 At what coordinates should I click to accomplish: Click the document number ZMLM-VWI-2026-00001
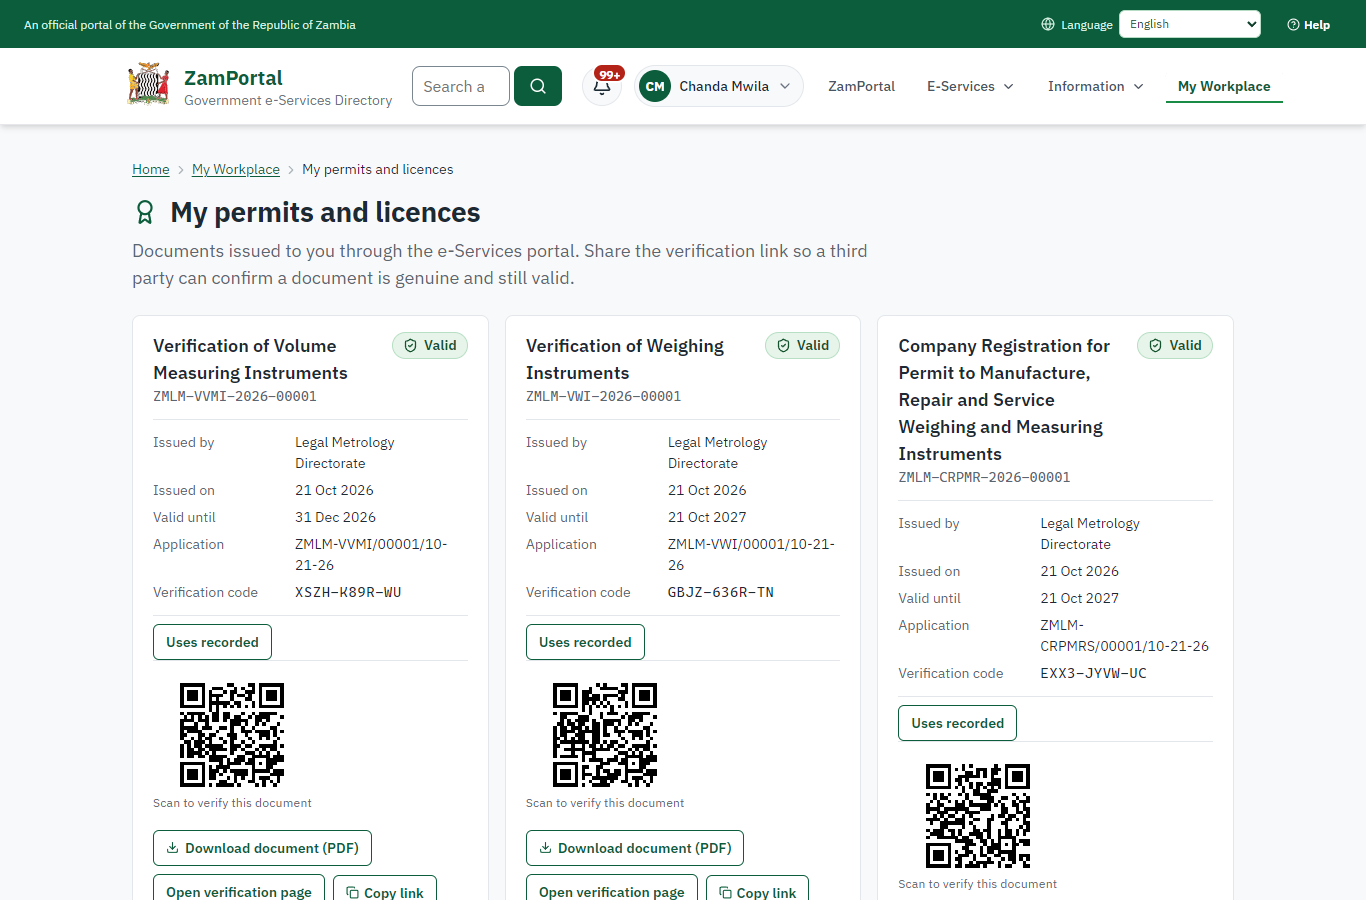point(603,396)
